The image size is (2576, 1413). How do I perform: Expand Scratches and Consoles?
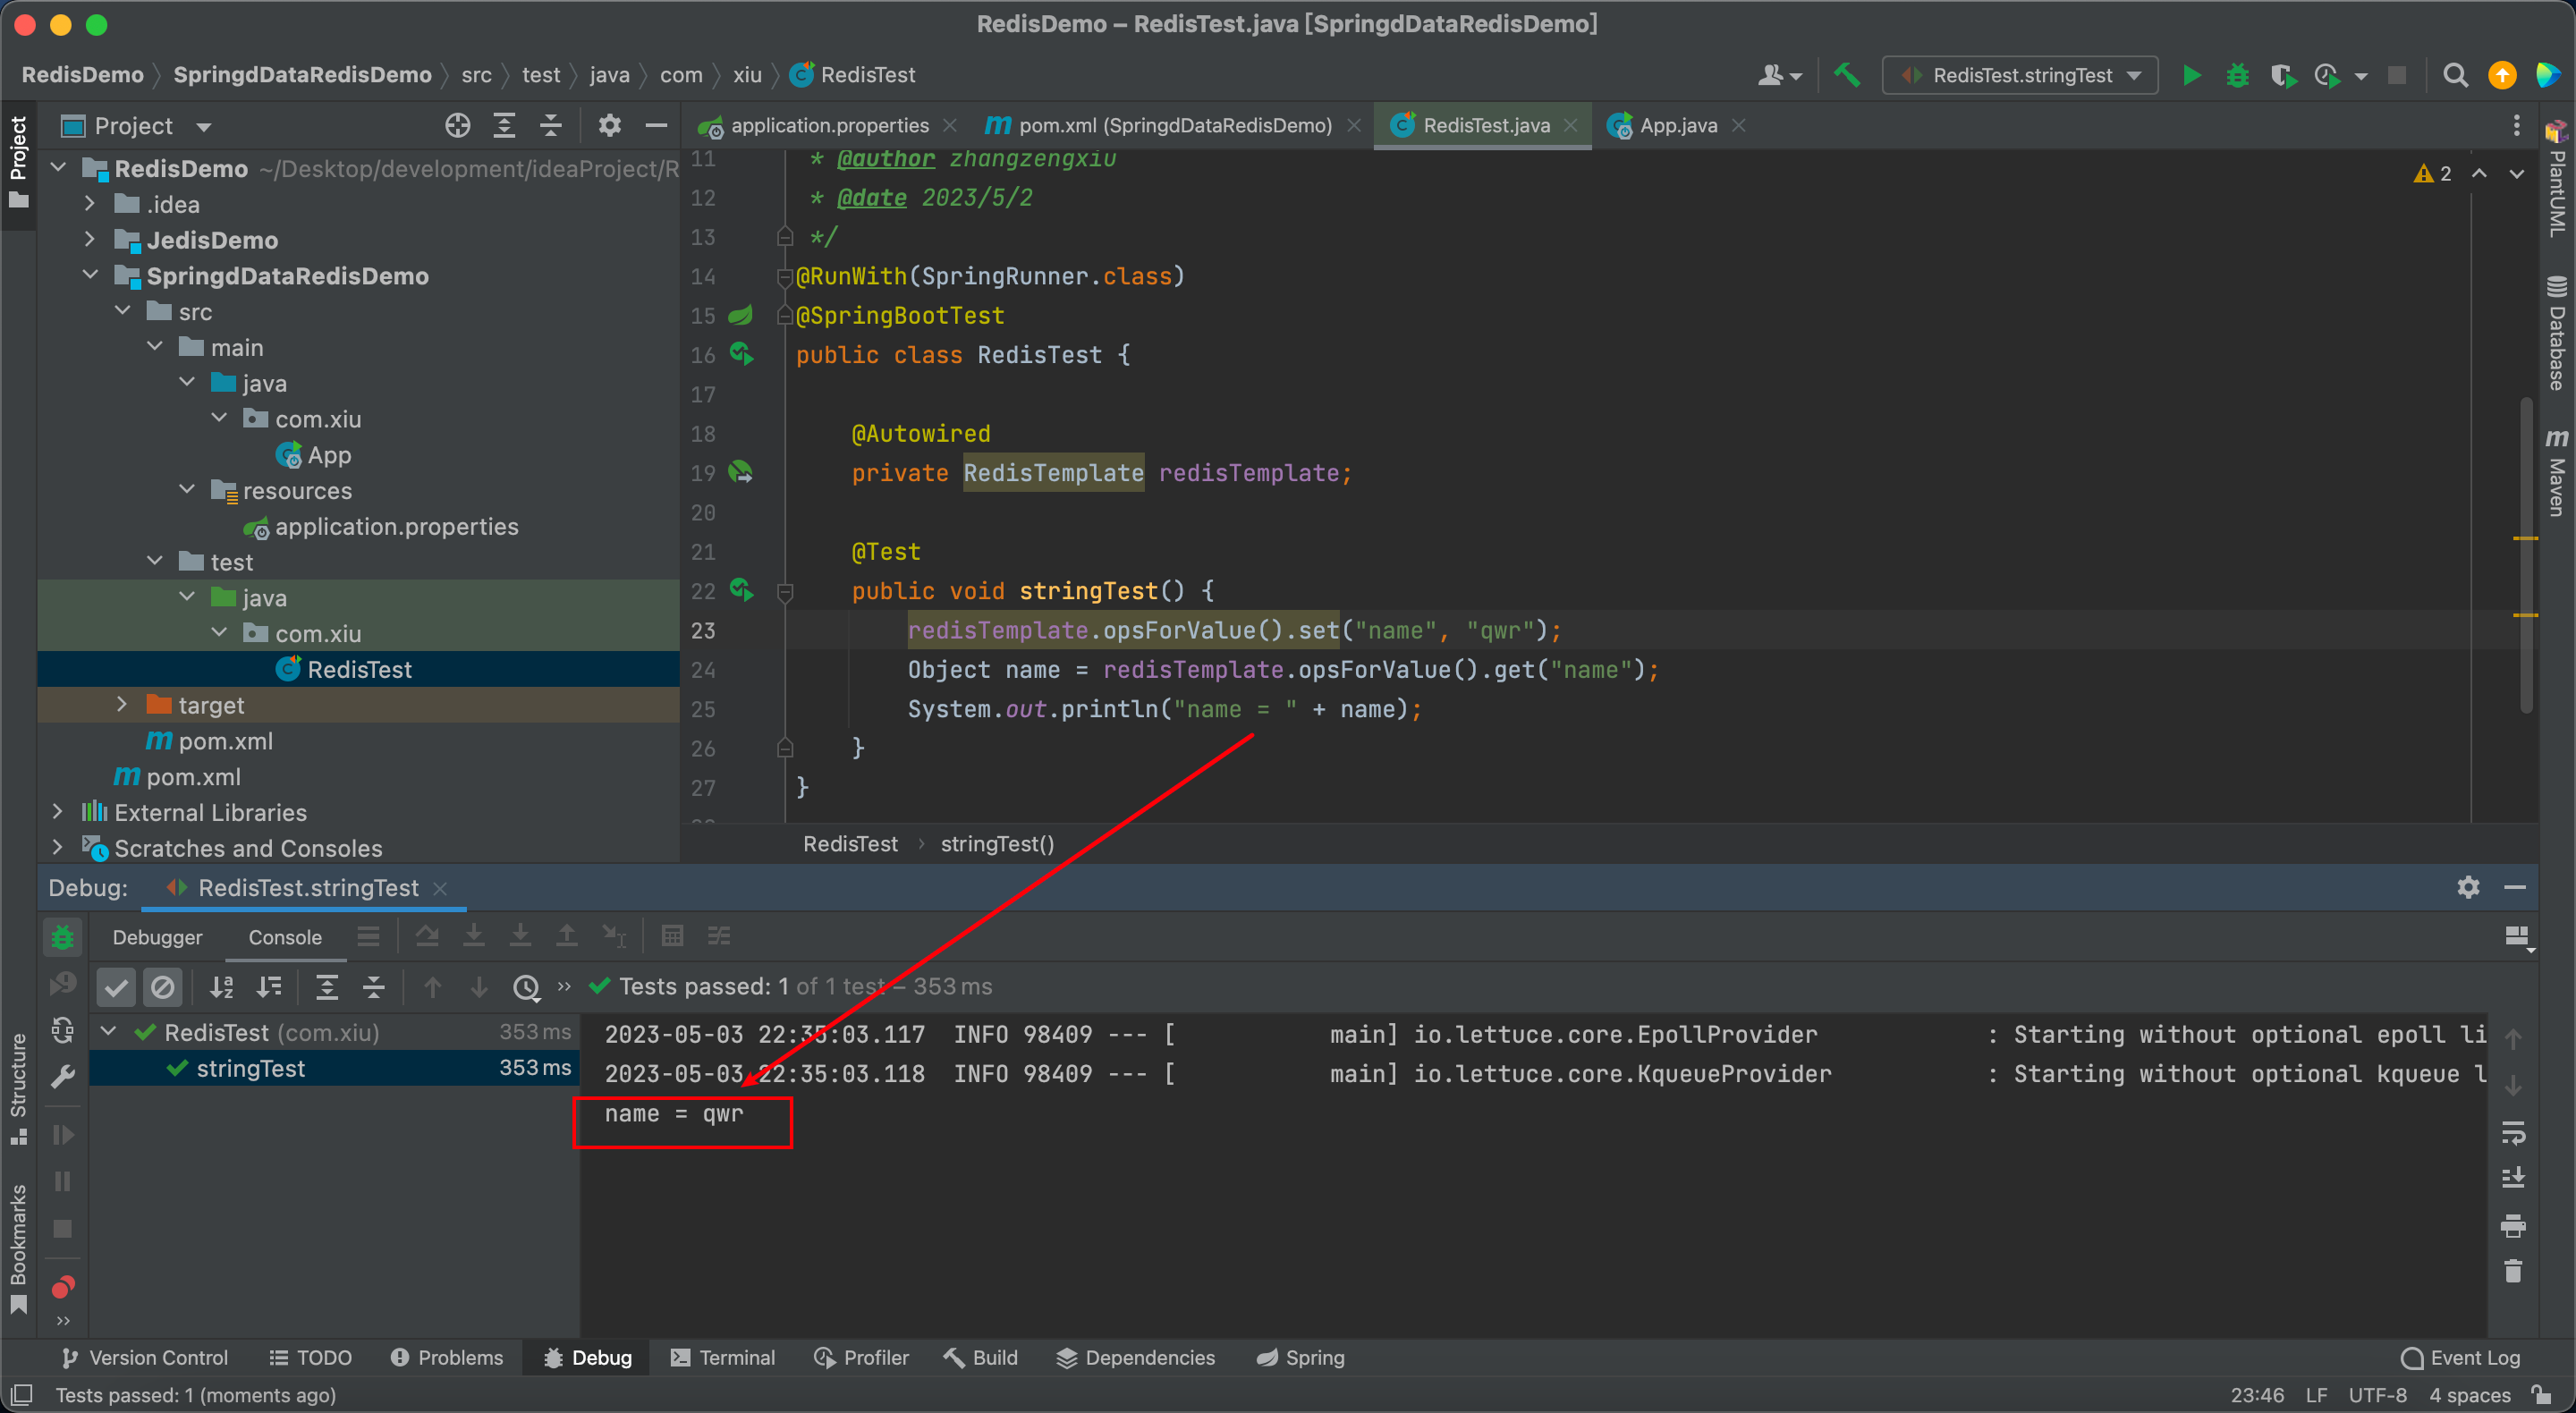(58, 847)
